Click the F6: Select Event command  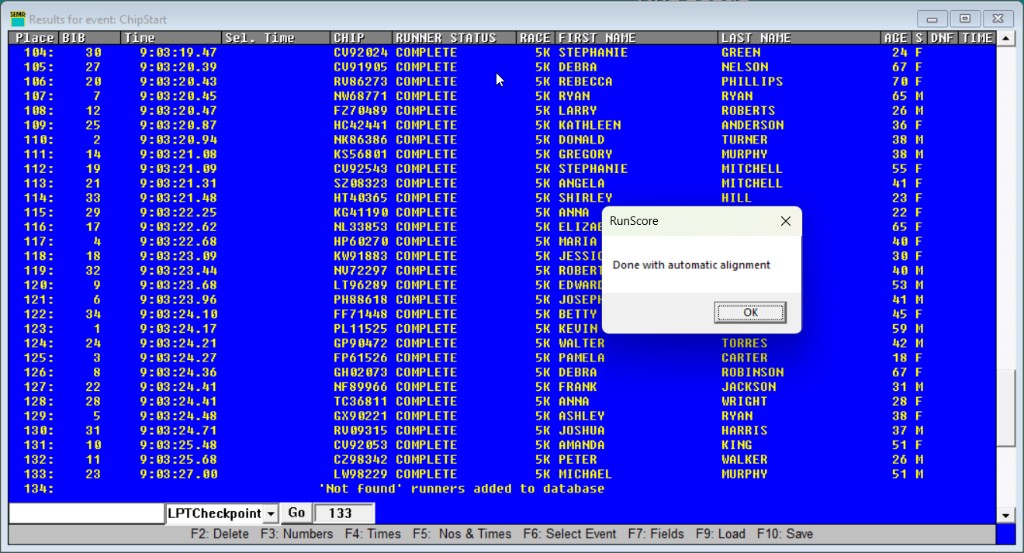point(569,534)
